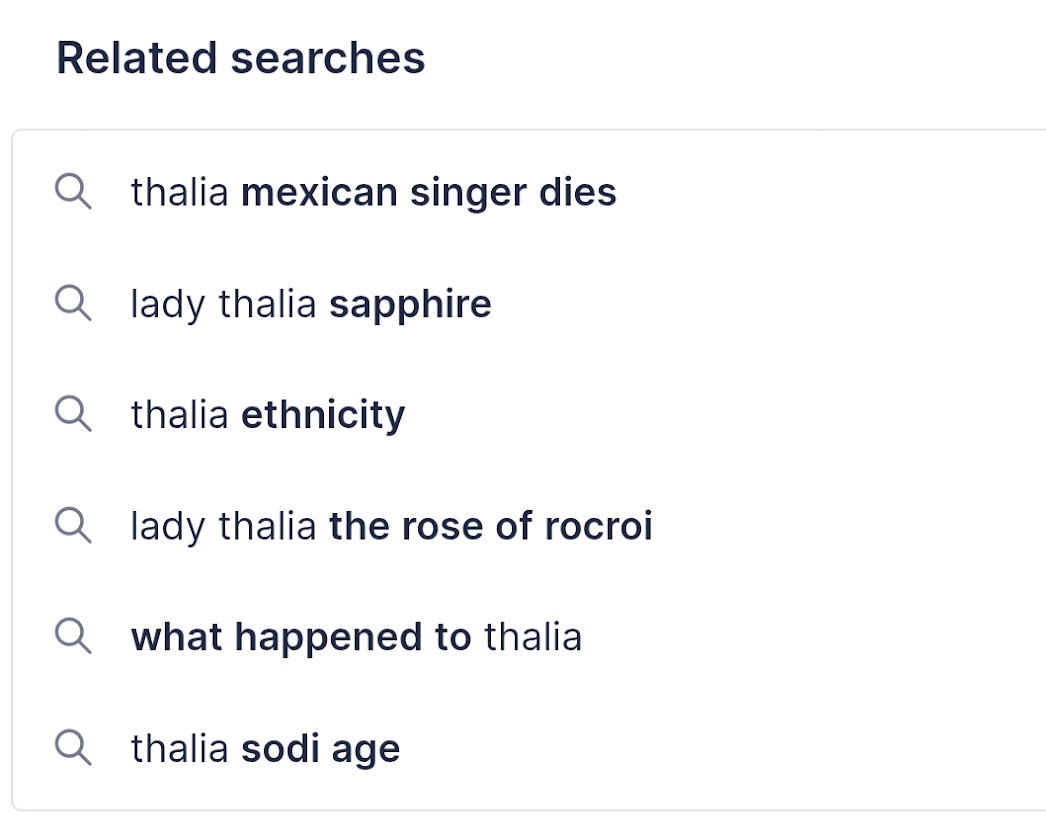Click the bold words 'sodi age'
Image resolution: width=1046 pixels, height=827 pixels.
pyautogui.click(x=321, y=749)
